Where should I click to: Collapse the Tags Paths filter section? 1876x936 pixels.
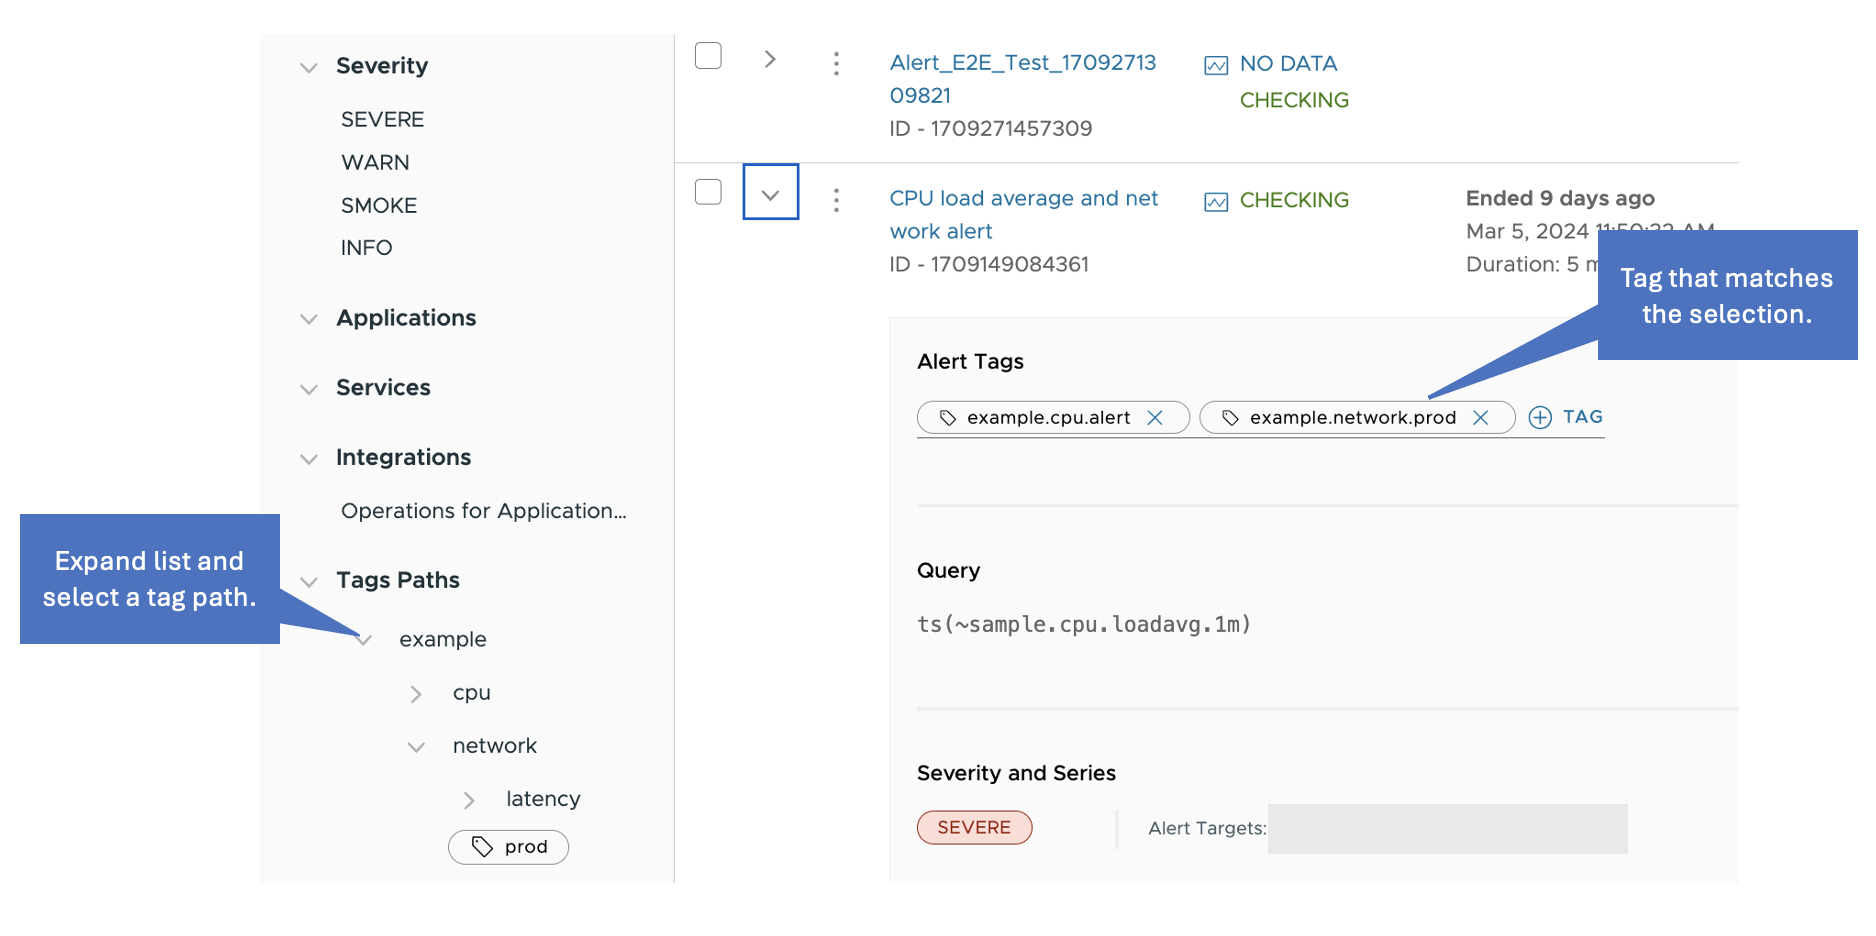(x=309, y=582)
